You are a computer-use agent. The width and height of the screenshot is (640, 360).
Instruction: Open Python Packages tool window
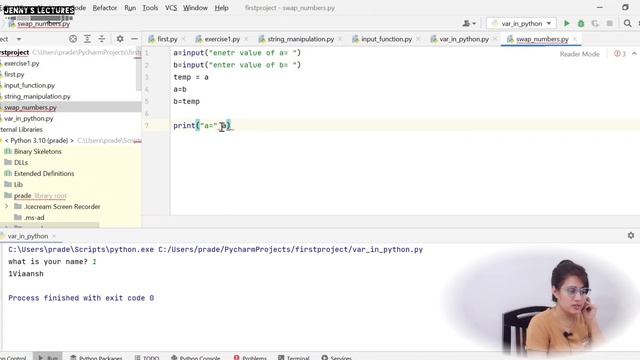[96, 358]
